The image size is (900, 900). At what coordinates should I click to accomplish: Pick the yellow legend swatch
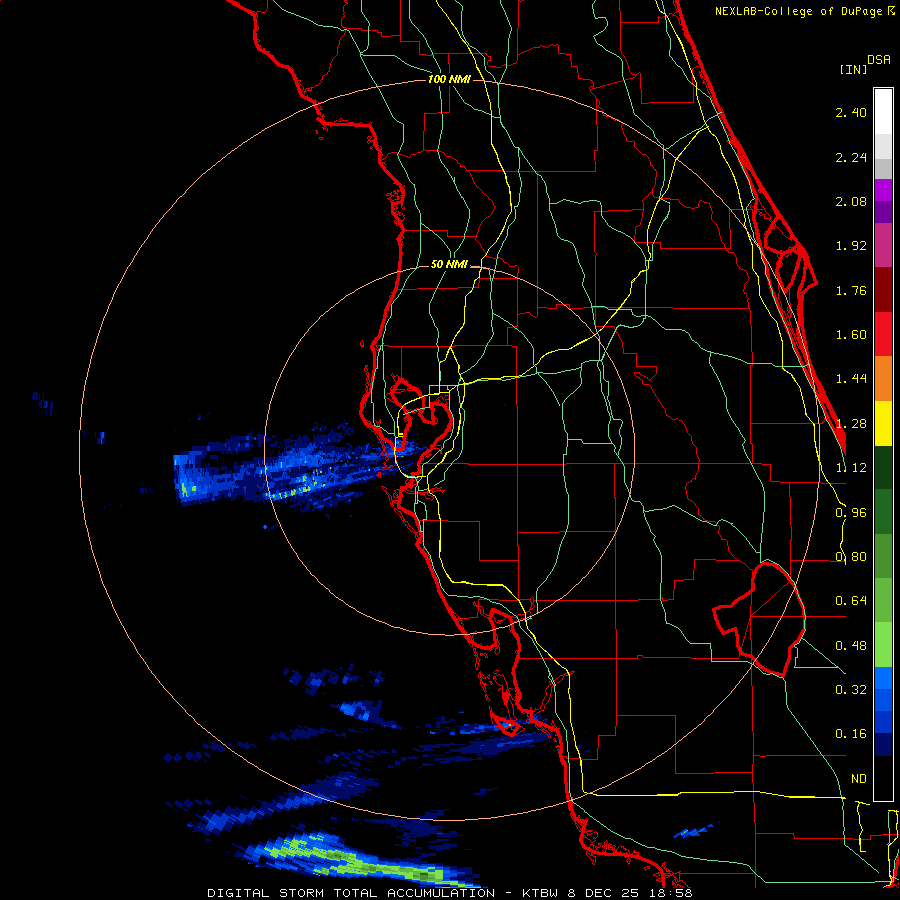(883, 423)
